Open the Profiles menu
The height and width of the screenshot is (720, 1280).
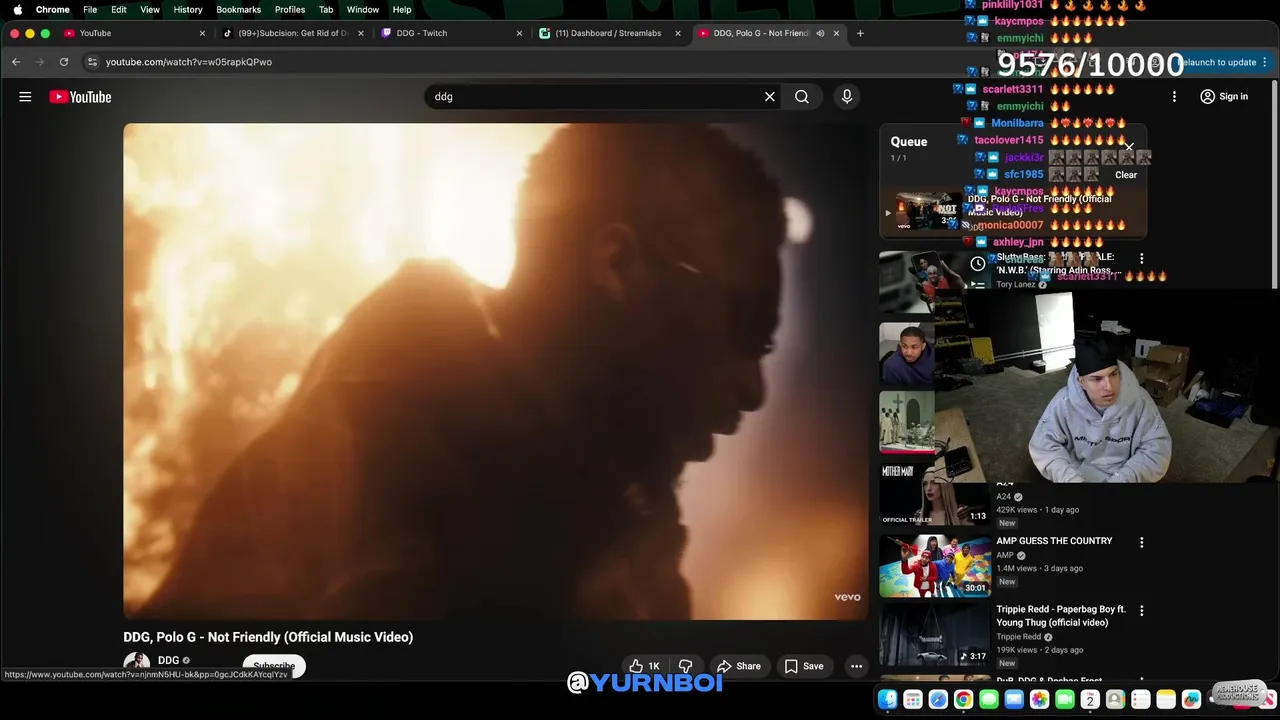tap(290, 9)
